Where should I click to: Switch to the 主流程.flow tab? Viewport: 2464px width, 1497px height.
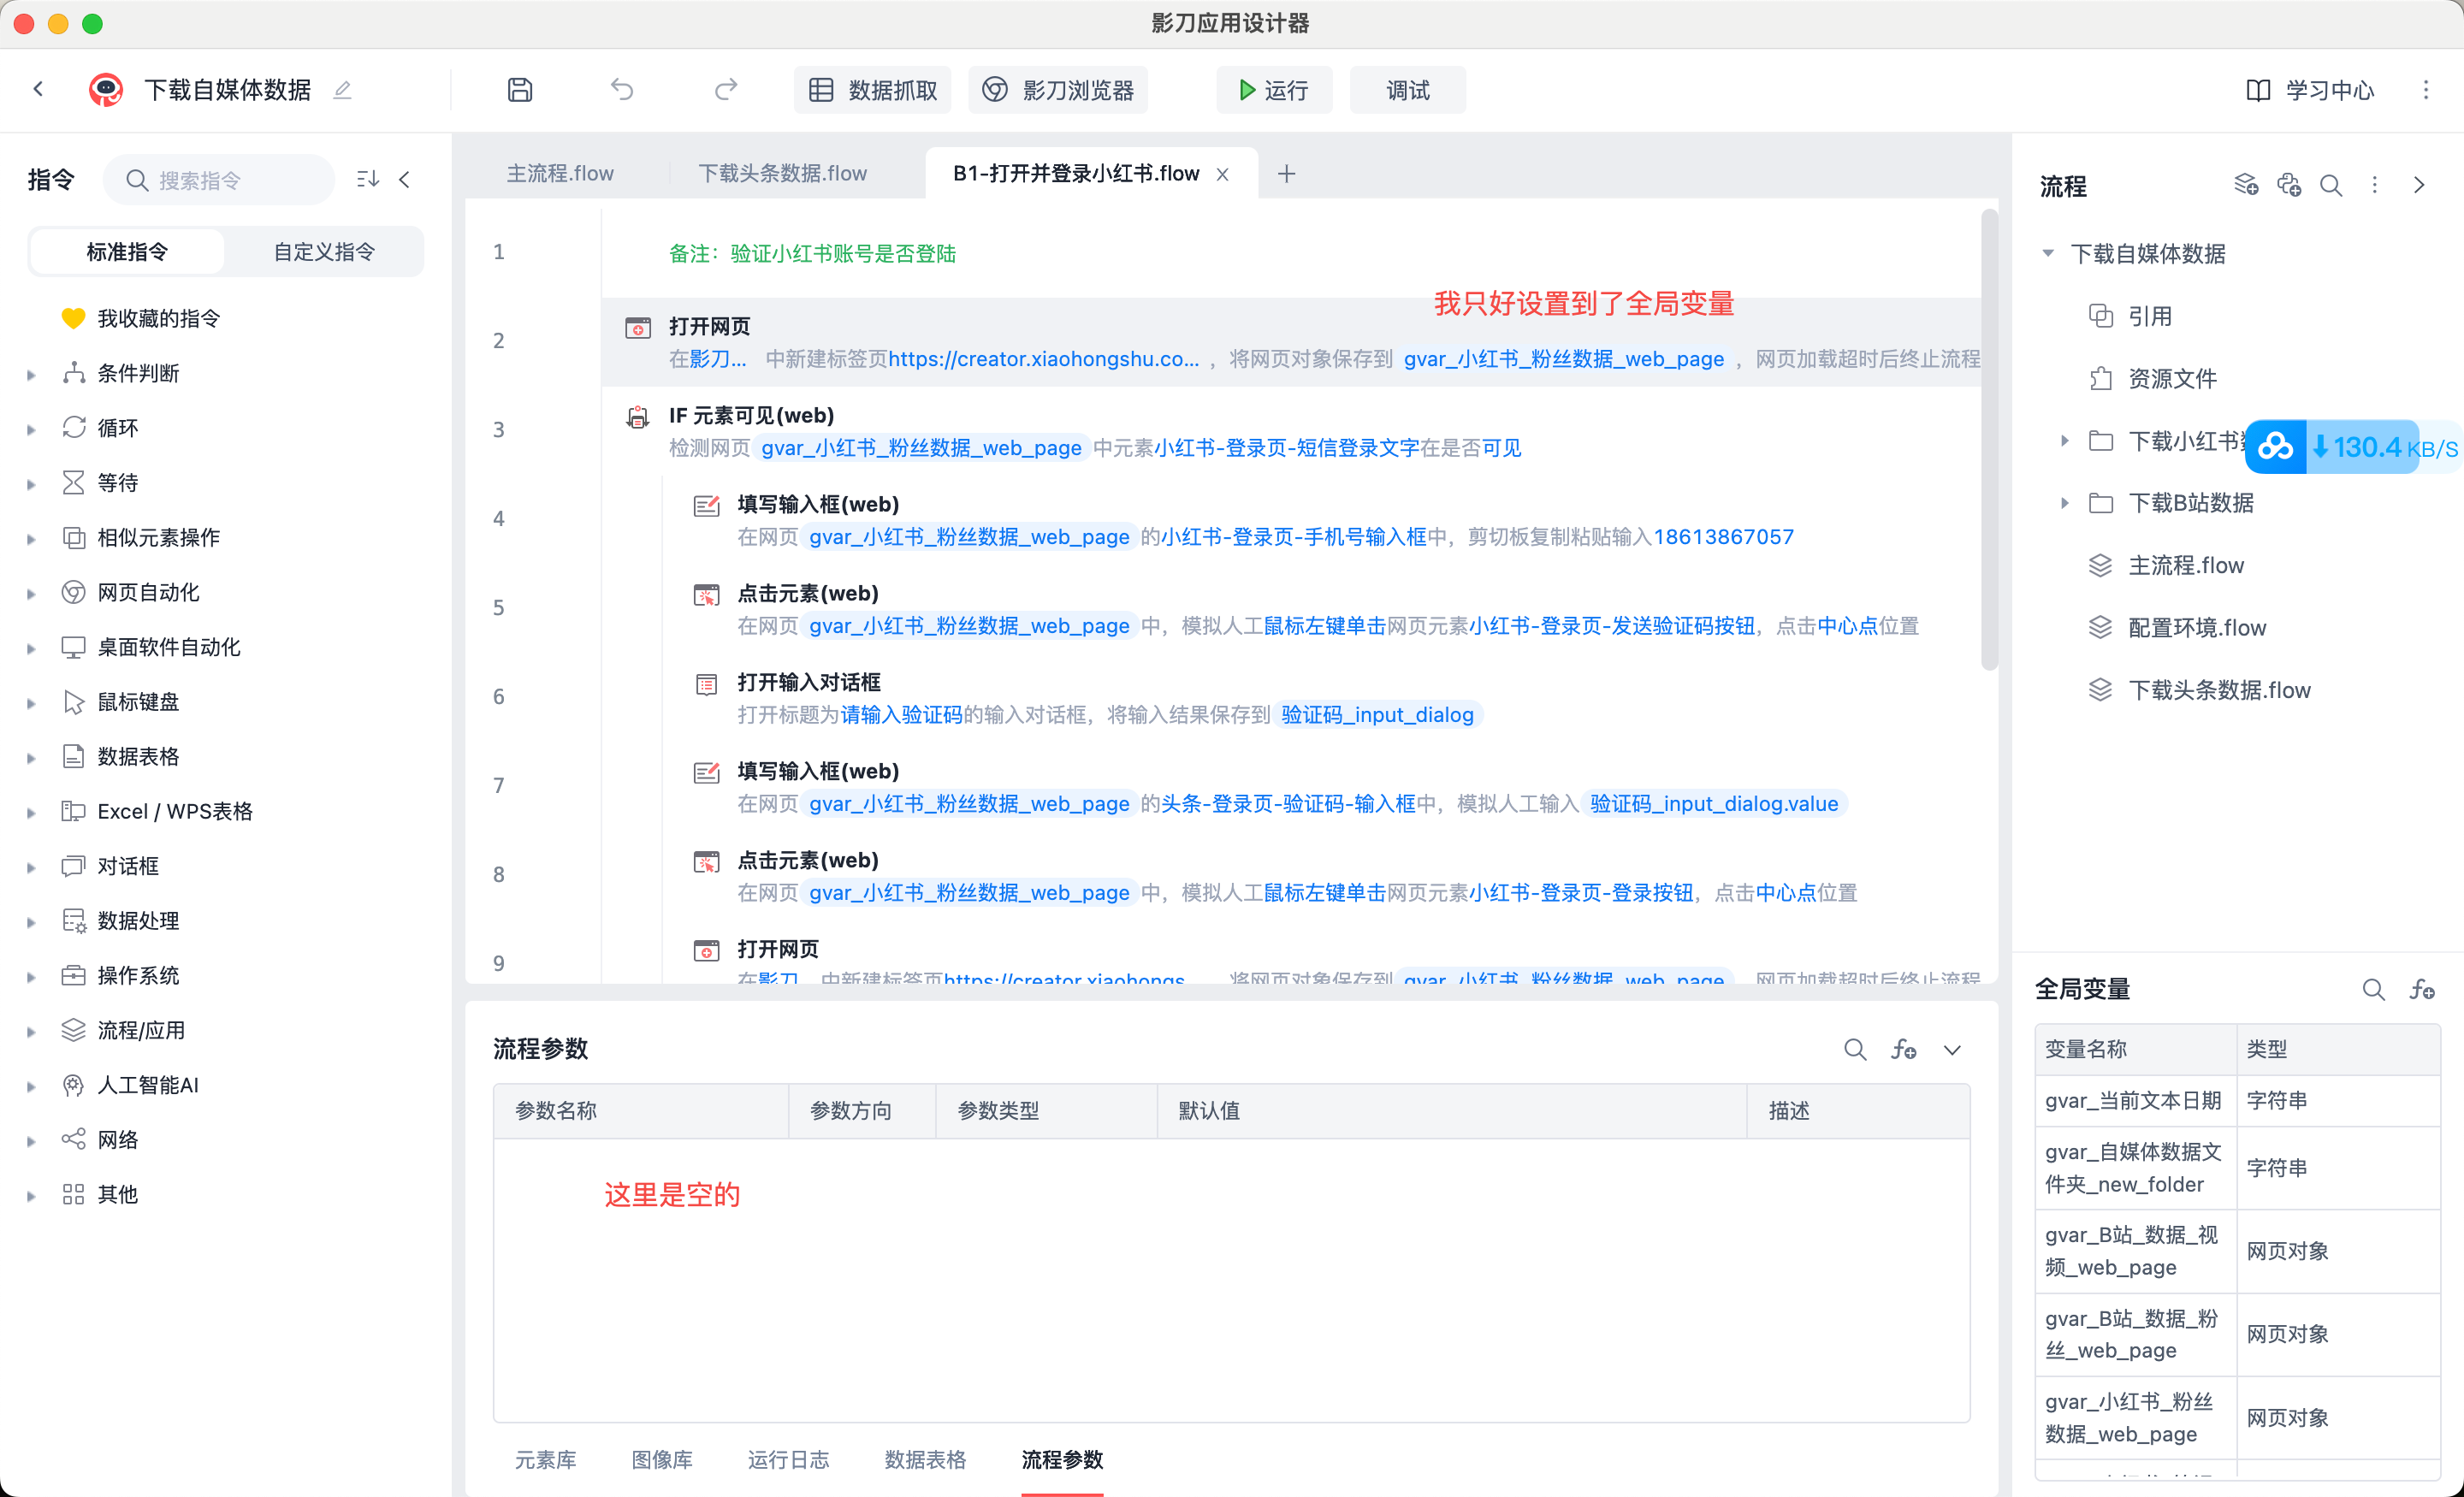tap(560, 173)
